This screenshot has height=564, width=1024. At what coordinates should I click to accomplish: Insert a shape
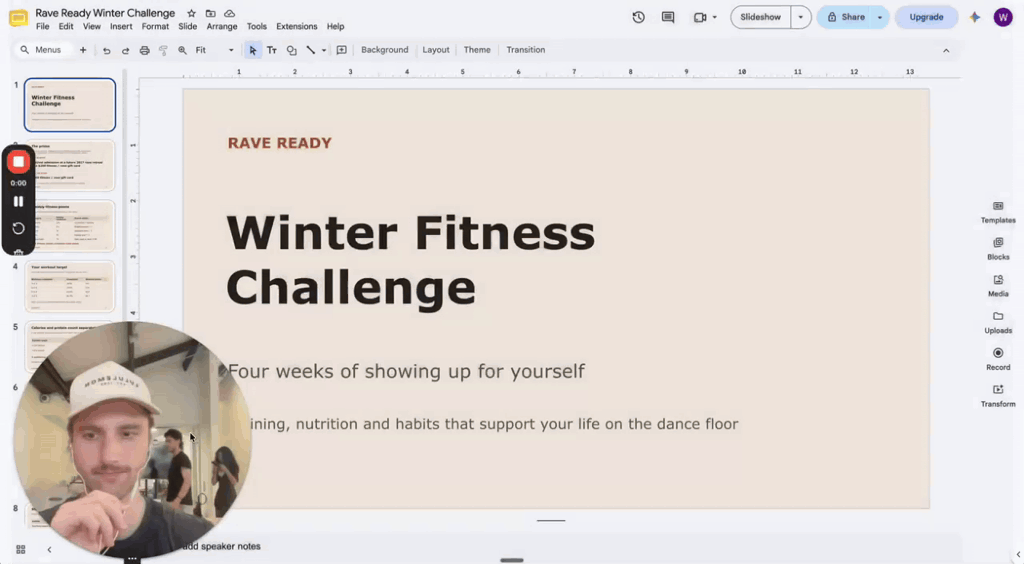[x=291, y=50]
